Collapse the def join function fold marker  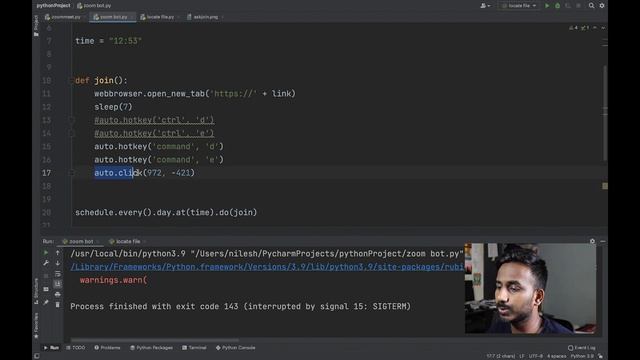coord(71,80)
